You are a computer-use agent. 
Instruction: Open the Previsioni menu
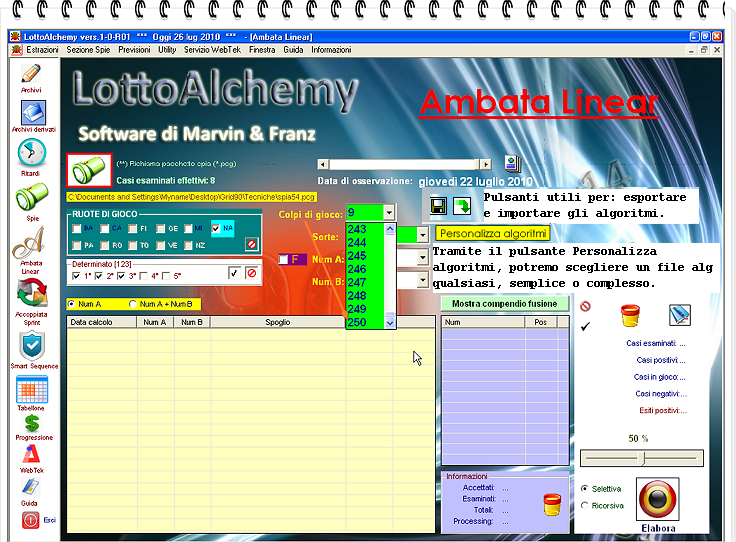[x=134, y=50]
